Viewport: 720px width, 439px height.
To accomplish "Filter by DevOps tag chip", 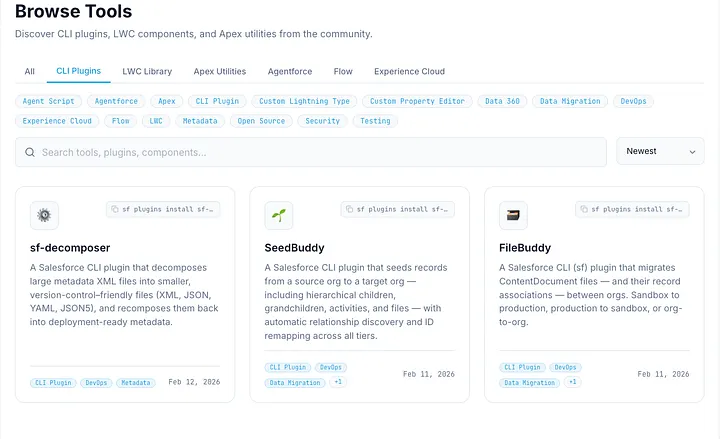I will (633, 101).
